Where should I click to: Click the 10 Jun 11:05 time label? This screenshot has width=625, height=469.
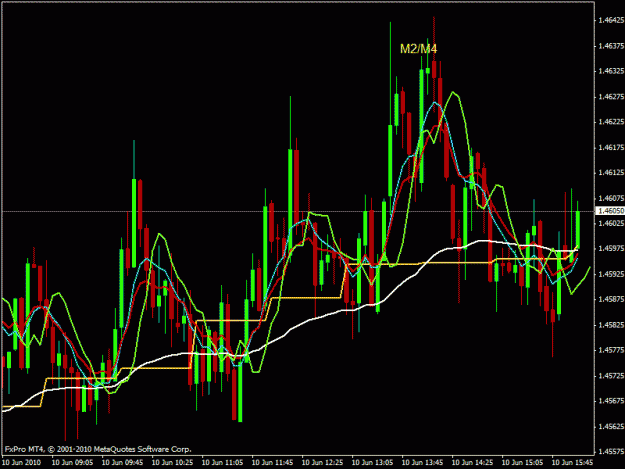[222, 462]
